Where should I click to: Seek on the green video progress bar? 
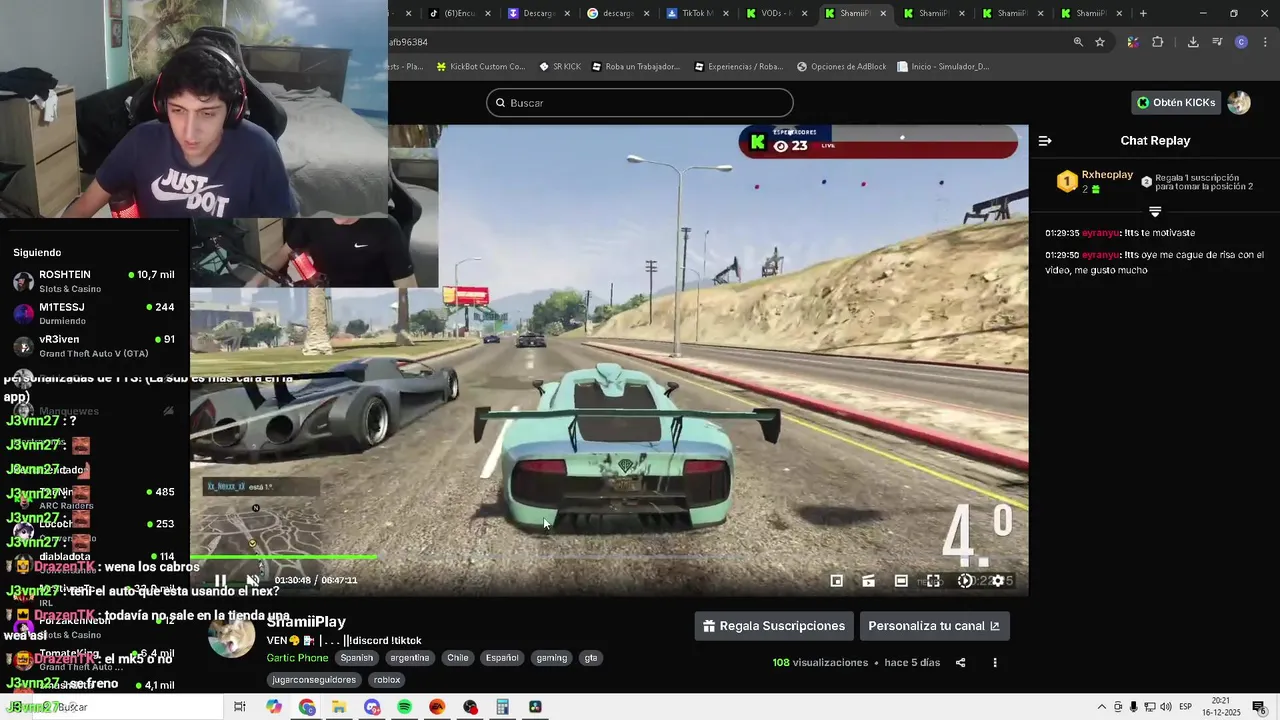coord(283,557)
